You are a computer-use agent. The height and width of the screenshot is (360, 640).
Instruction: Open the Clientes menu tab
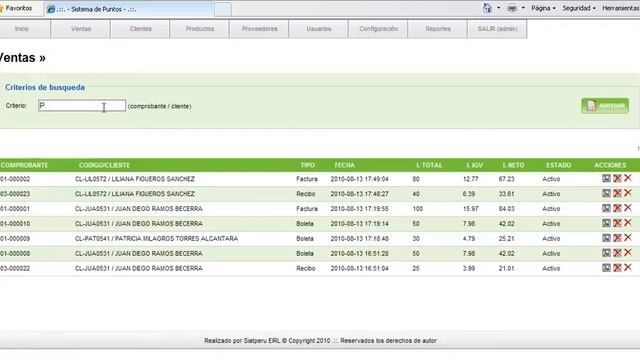pyautogui.click(x=140, y=29)
